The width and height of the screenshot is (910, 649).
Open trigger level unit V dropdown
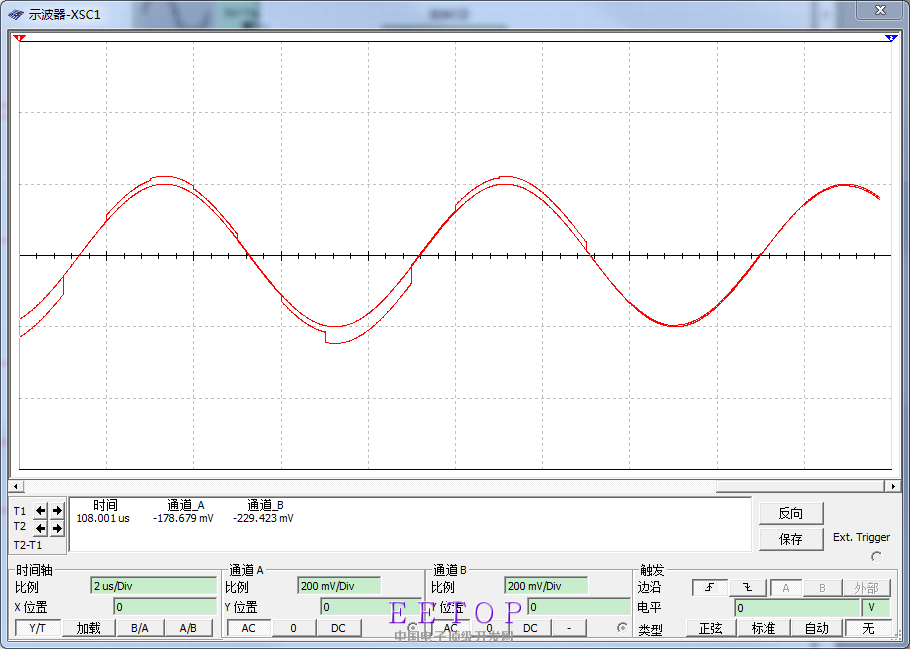coord(876,608)
